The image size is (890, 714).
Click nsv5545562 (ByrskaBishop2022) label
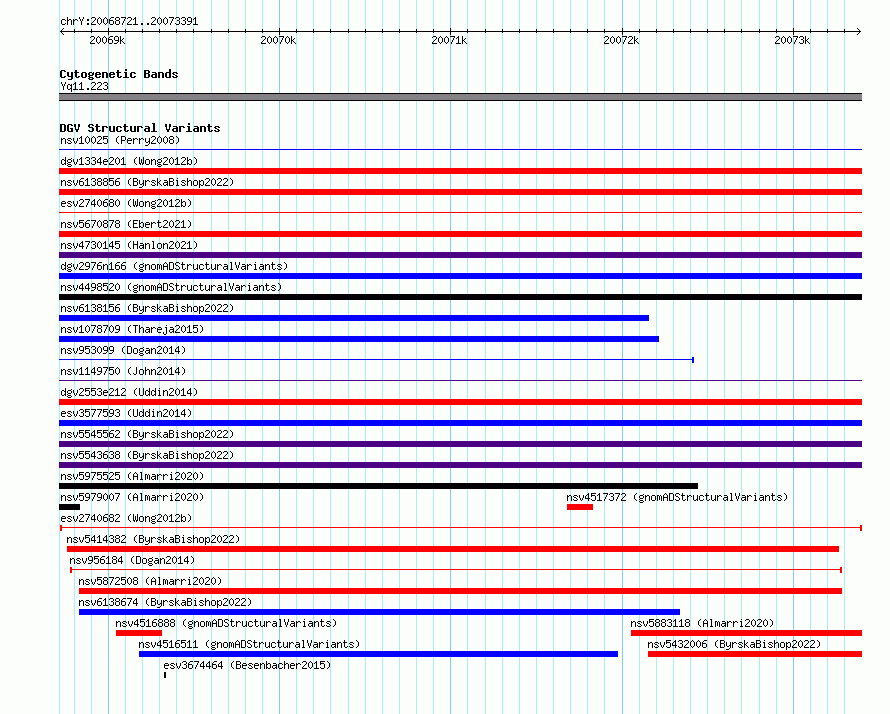coord(147,434)
